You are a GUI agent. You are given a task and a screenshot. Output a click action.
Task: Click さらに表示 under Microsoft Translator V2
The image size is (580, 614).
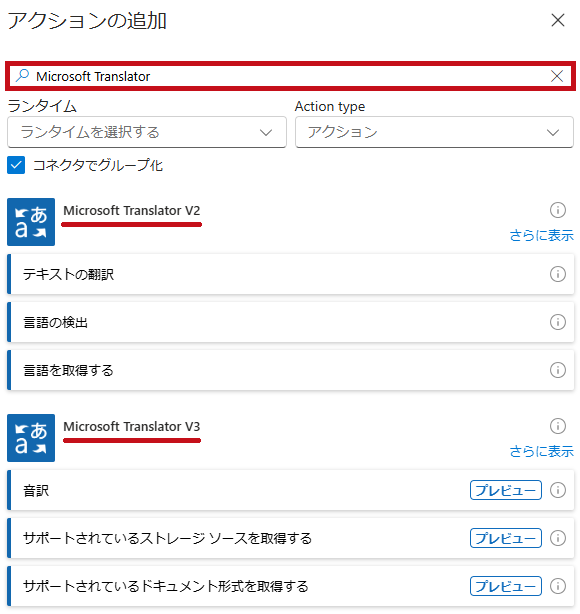coord(541,235)
